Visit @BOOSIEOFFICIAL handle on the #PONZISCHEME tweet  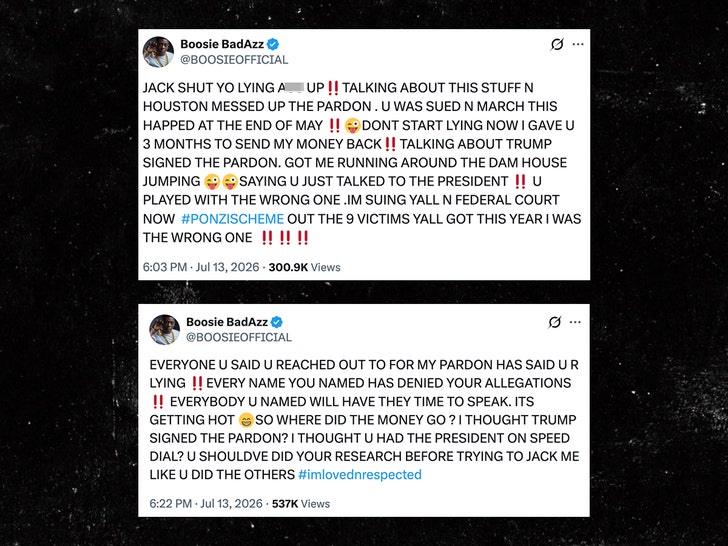[x=234, y=60]
